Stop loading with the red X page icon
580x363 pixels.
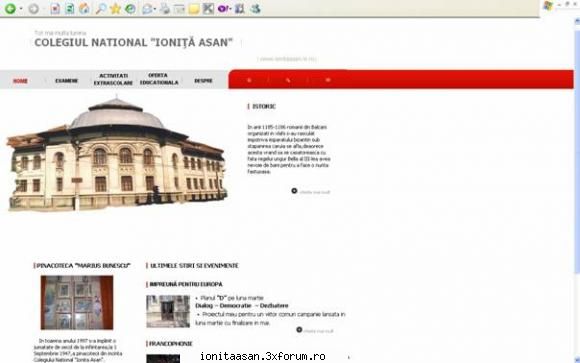(x=55, y=9)
